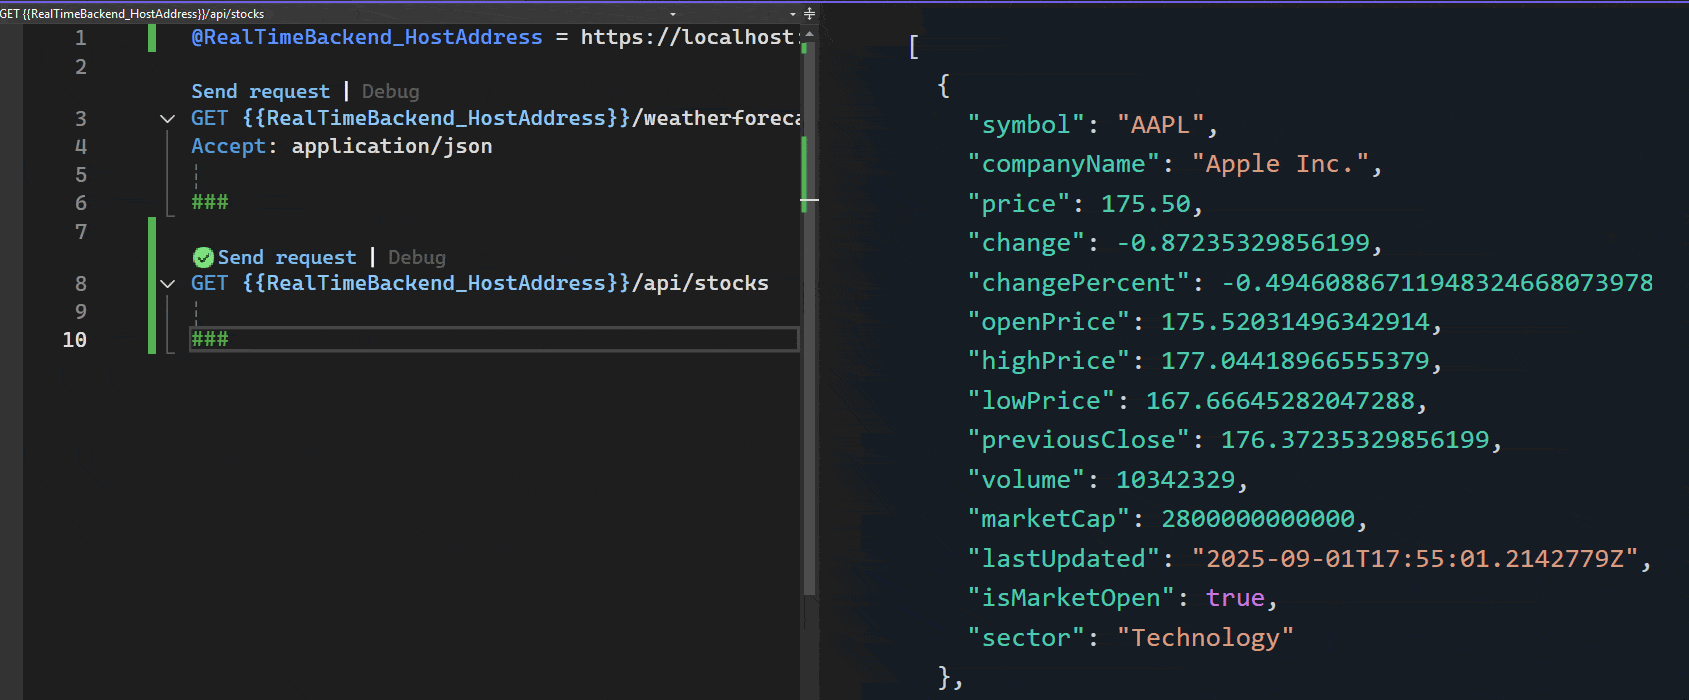Click the @RealTimeBackend_HostAddress variable definition

(366, 38)
